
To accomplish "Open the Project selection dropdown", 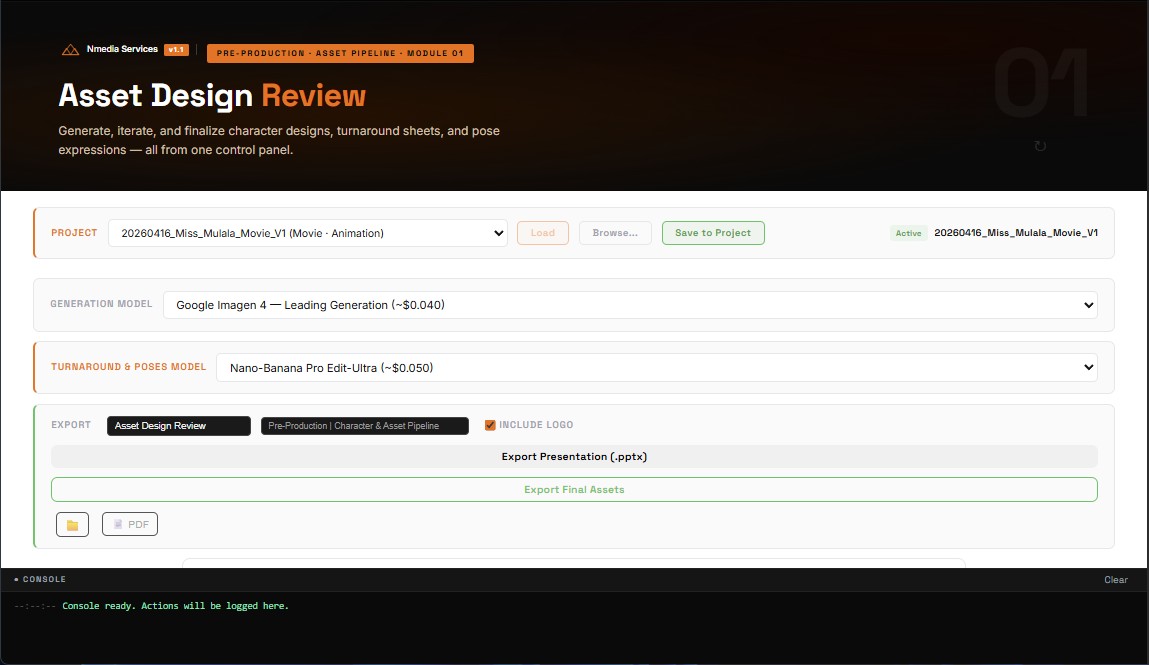I will pyautogui.click(x=308, y=233).
